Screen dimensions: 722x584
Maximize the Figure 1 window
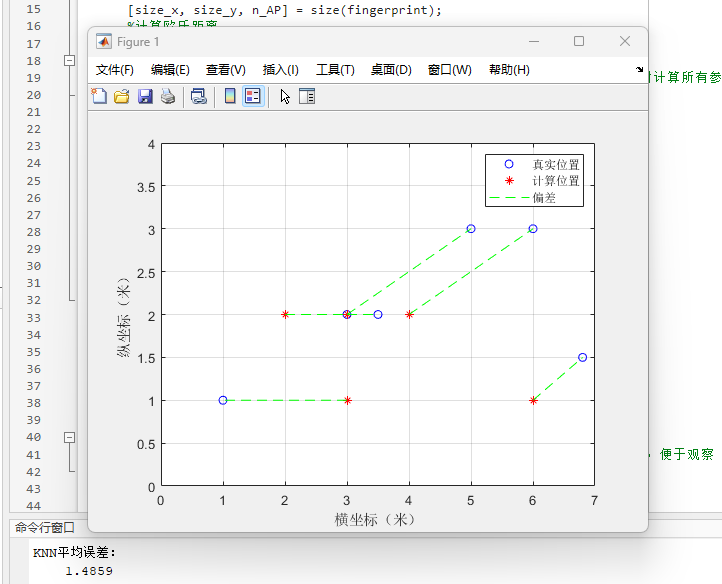(578, 41)
